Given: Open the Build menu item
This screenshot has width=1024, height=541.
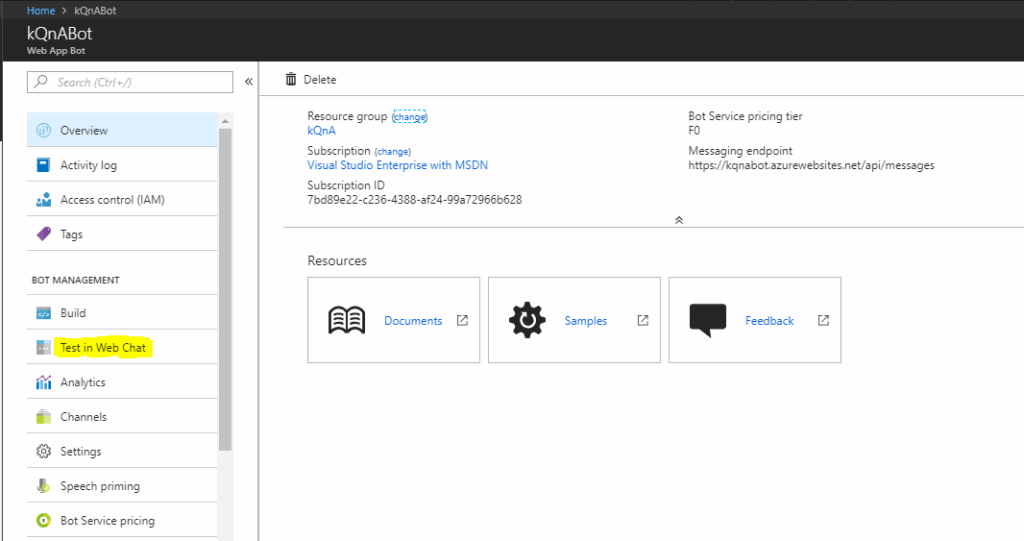Looking at the screenshot, I should point(122,313).
